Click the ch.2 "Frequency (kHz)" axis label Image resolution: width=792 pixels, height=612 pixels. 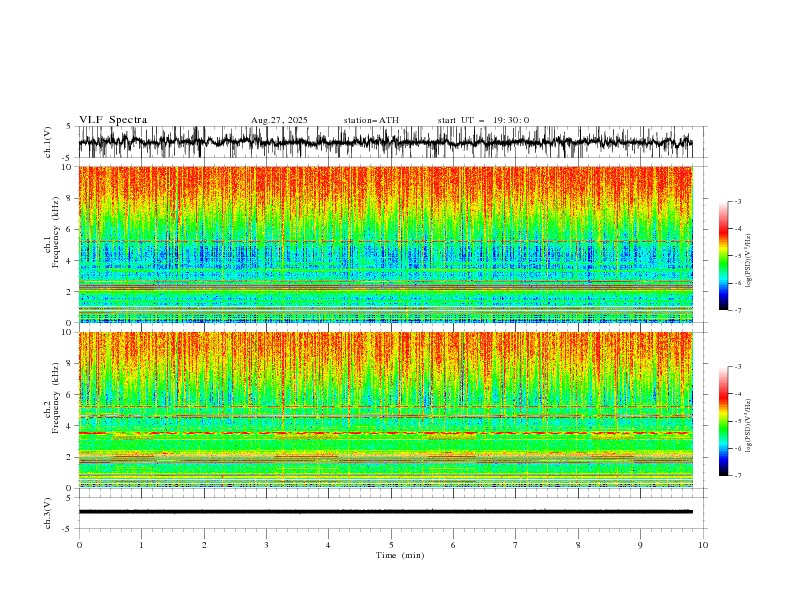(x=56, y=398)
